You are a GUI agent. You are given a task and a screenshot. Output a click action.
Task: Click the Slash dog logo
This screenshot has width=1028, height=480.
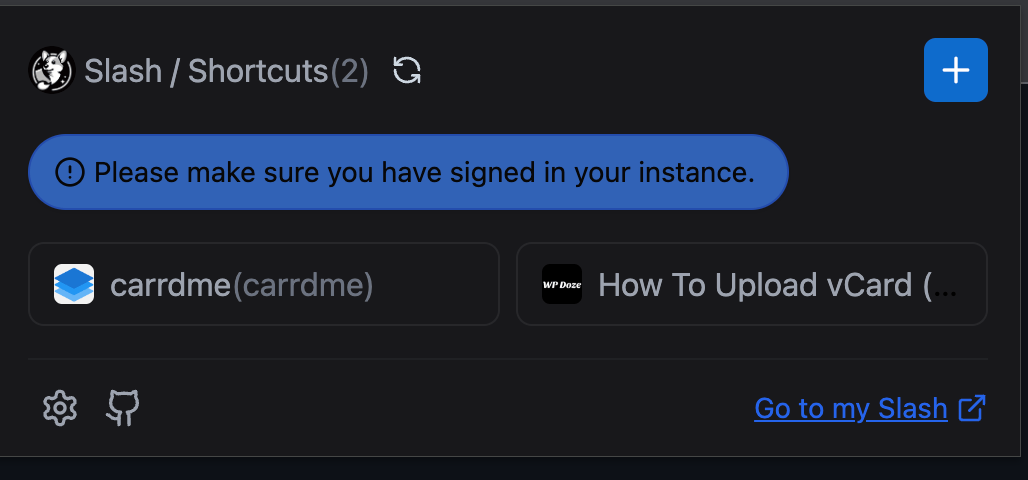[x=53, y=71]
